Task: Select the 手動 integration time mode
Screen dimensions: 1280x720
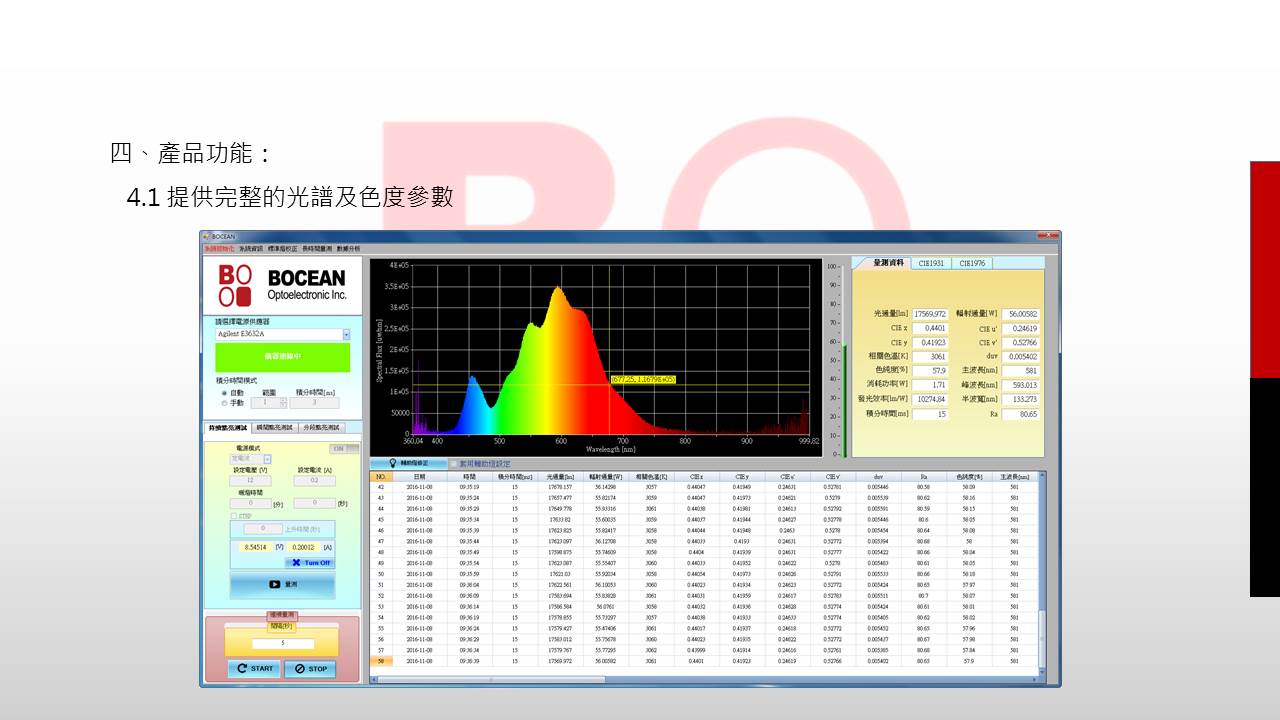Action: 224,403
